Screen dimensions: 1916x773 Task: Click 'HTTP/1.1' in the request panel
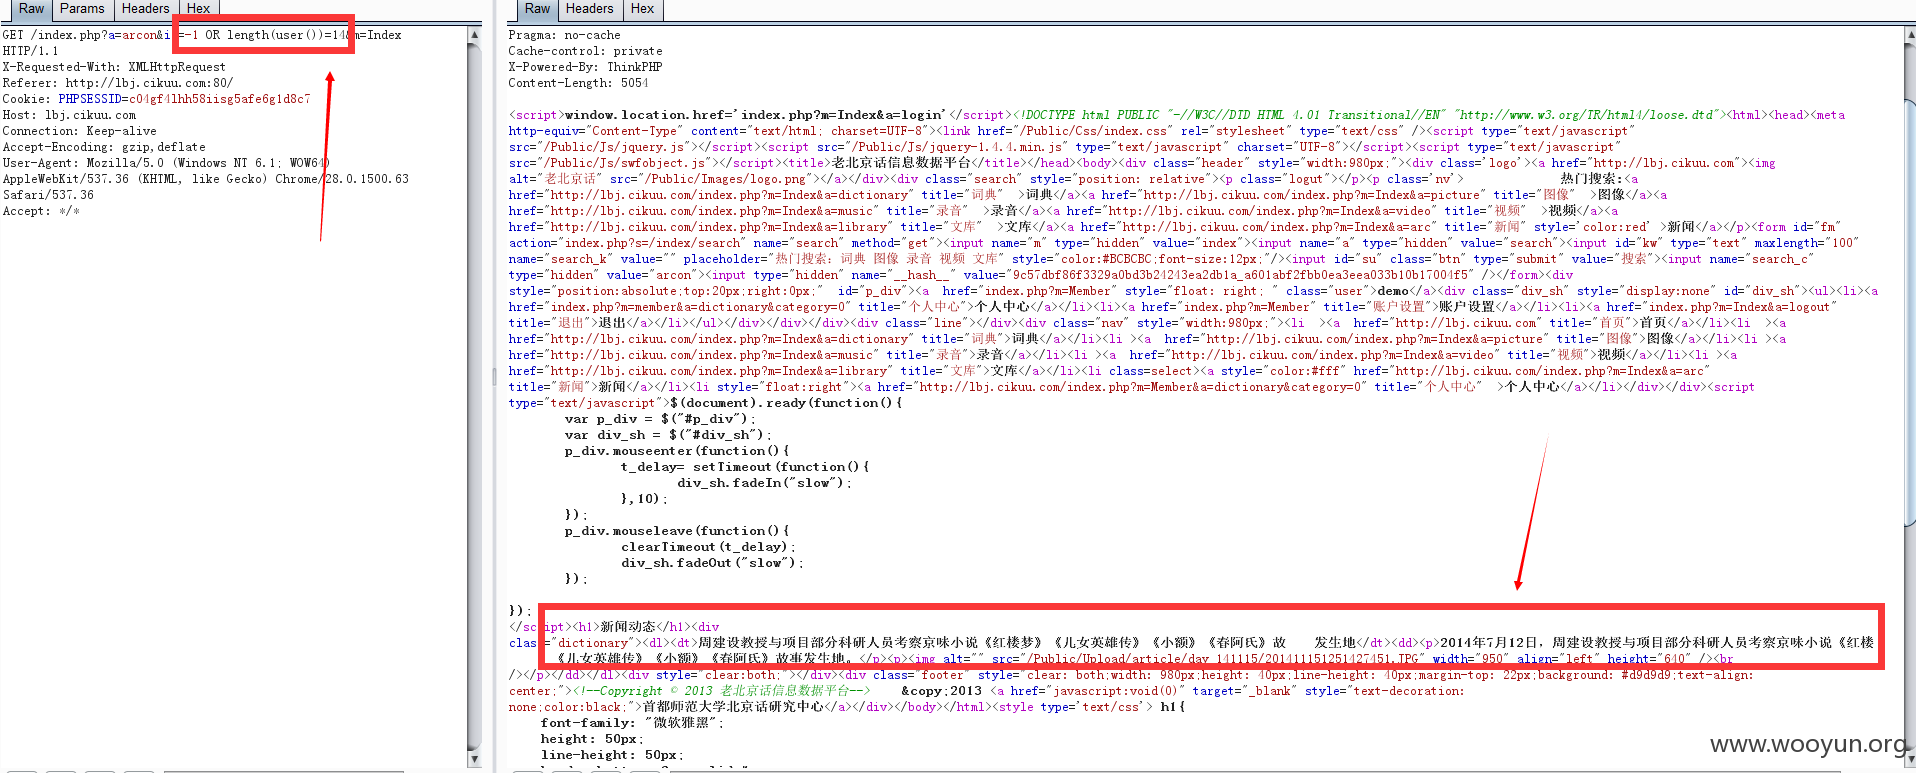click(x=30, y=51)
